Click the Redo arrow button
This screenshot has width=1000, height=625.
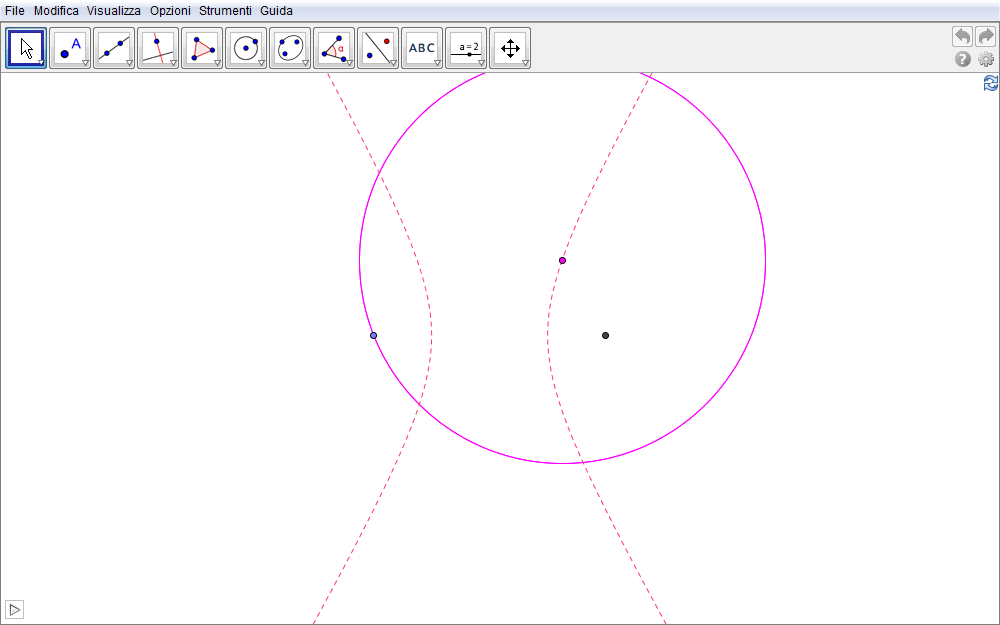[986, 37]
